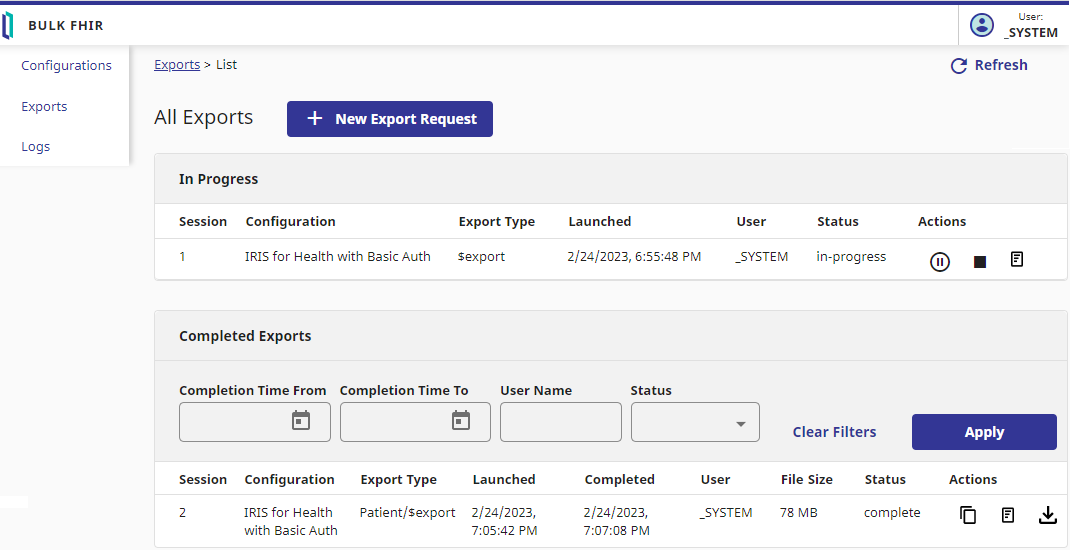Click the Bulk FHIR logo icon
The width and height of the screenshot is (1070, 550).
pos(8,26)
